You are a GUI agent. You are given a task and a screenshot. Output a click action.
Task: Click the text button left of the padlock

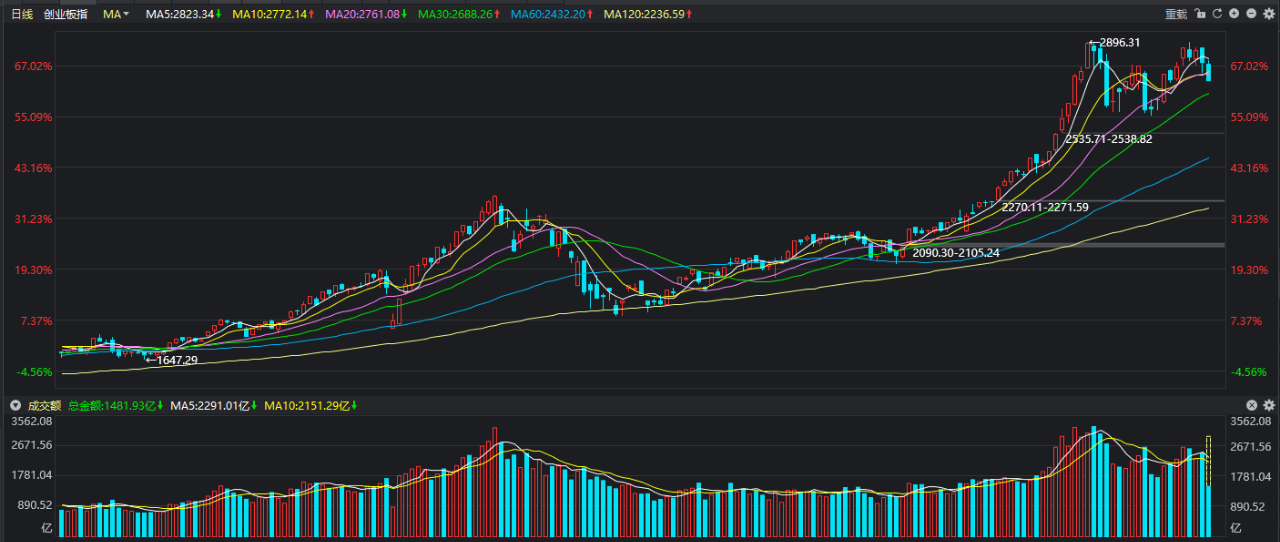tap(1176, 14)
